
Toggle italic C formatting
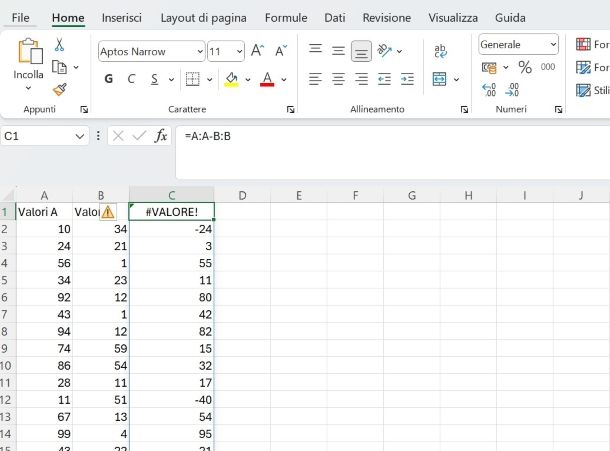[x=131, y=79]
